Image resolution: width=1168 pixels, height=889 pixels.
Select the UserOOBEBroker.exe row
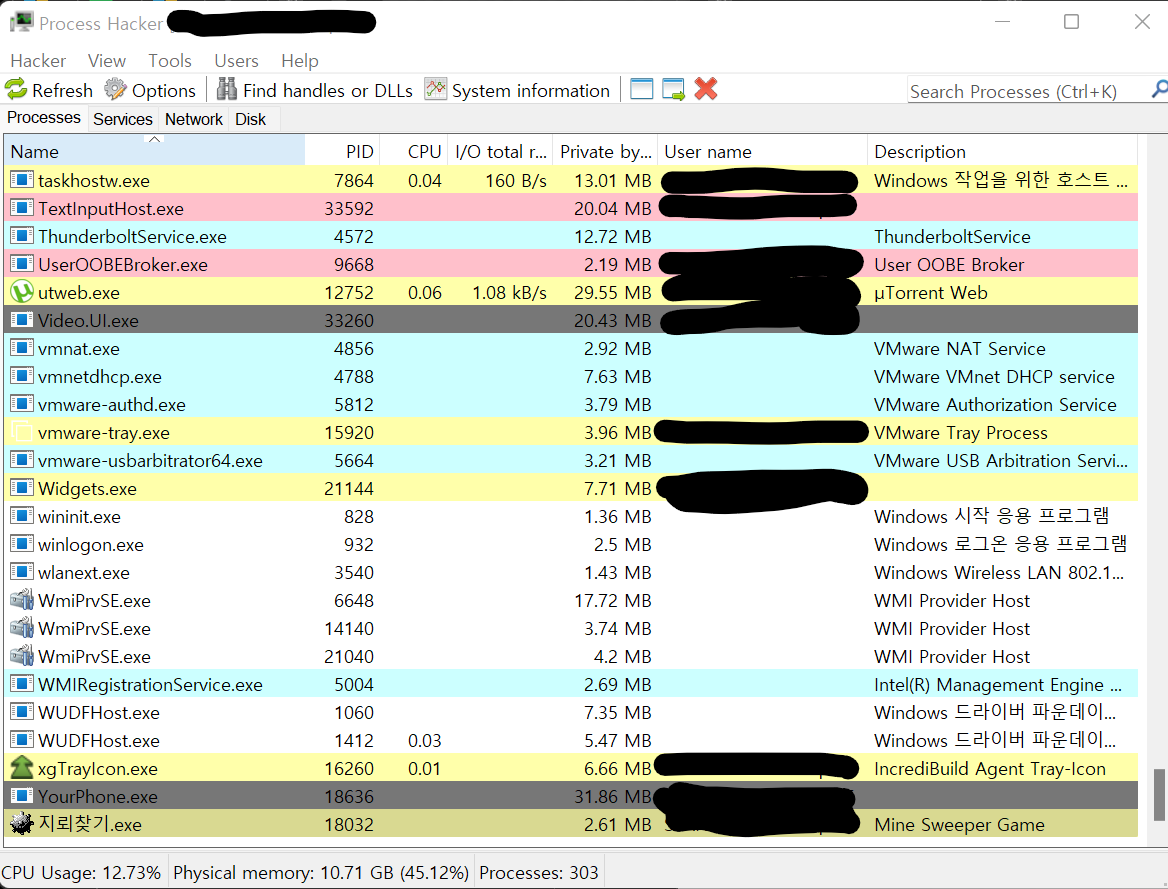click(571, 264)
